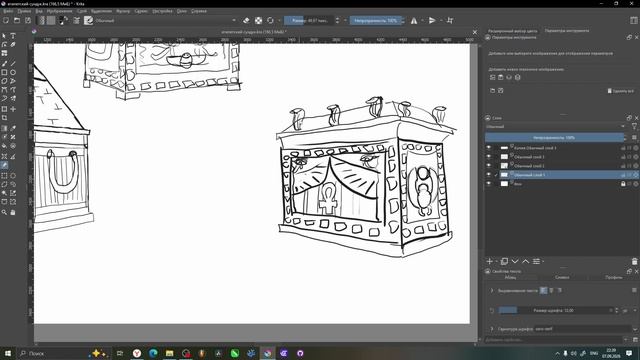Open the layer filter options
The image size is (640, 360).
(634, 127)
